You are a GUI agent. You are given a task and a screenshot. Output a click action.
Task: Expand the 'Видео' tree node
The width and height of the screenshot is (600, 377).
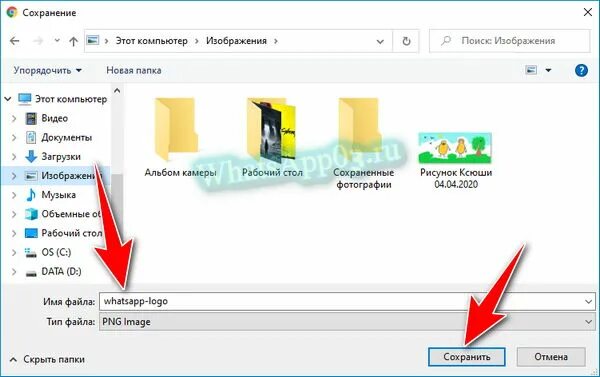[14, 118]
